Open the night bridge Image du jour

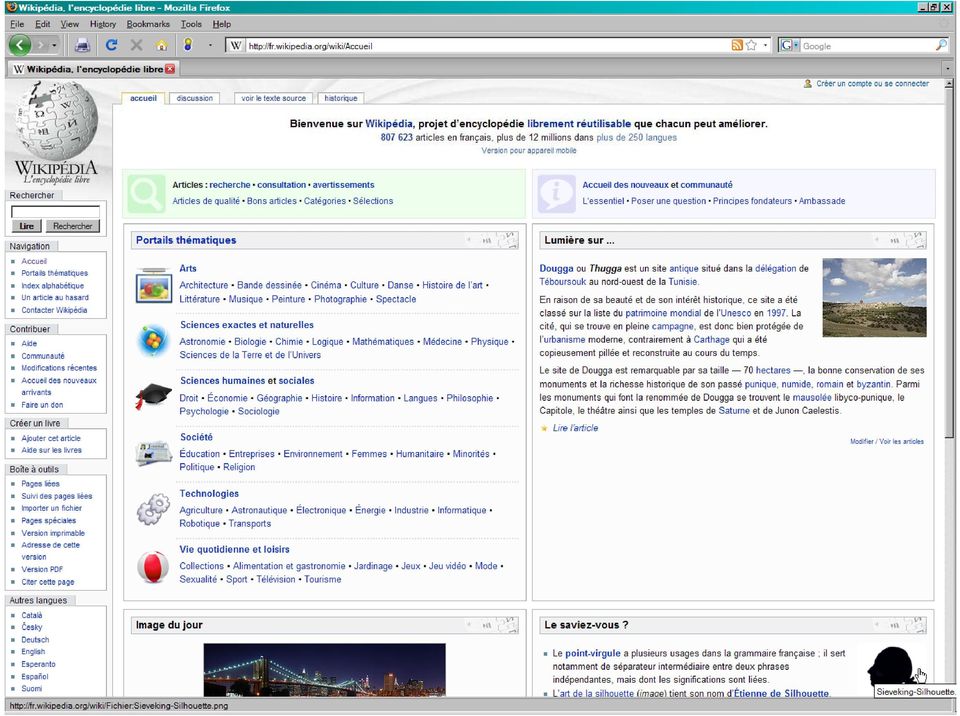tap(324, 669)
